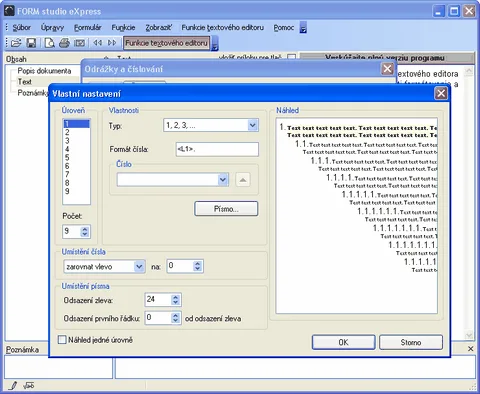Click the main window's vertical scrollbar down arrow
This screenshot has height=394, width=480.
click(x=469, y=335)
